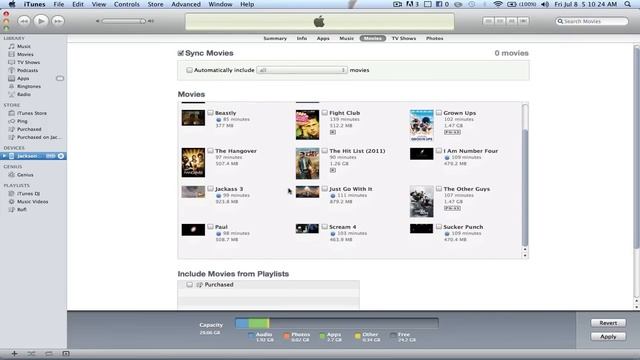
Task: Switch to the Summary tab
Action: 275,38
